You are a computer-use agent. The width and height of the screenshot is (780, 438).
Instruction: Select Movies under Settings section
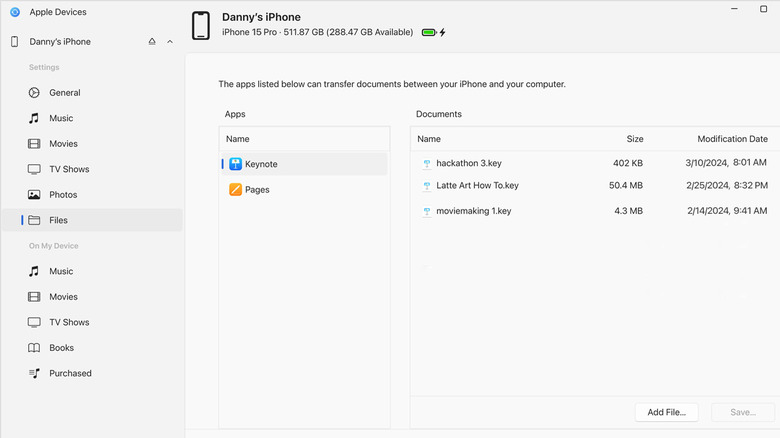click(63, 144)
